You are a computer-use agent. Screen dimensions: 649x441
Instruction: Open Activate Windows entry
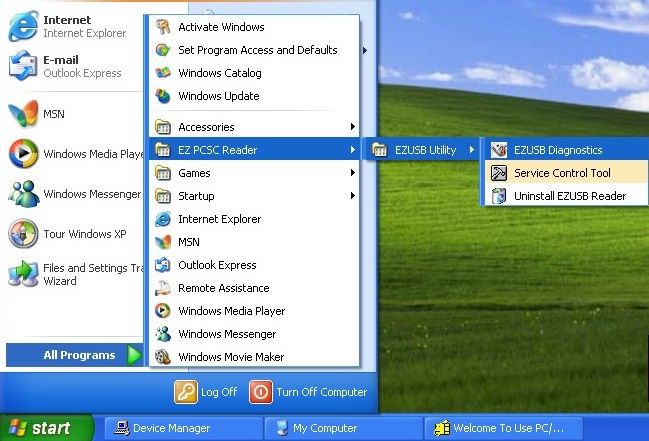click(x=254, y=27)
